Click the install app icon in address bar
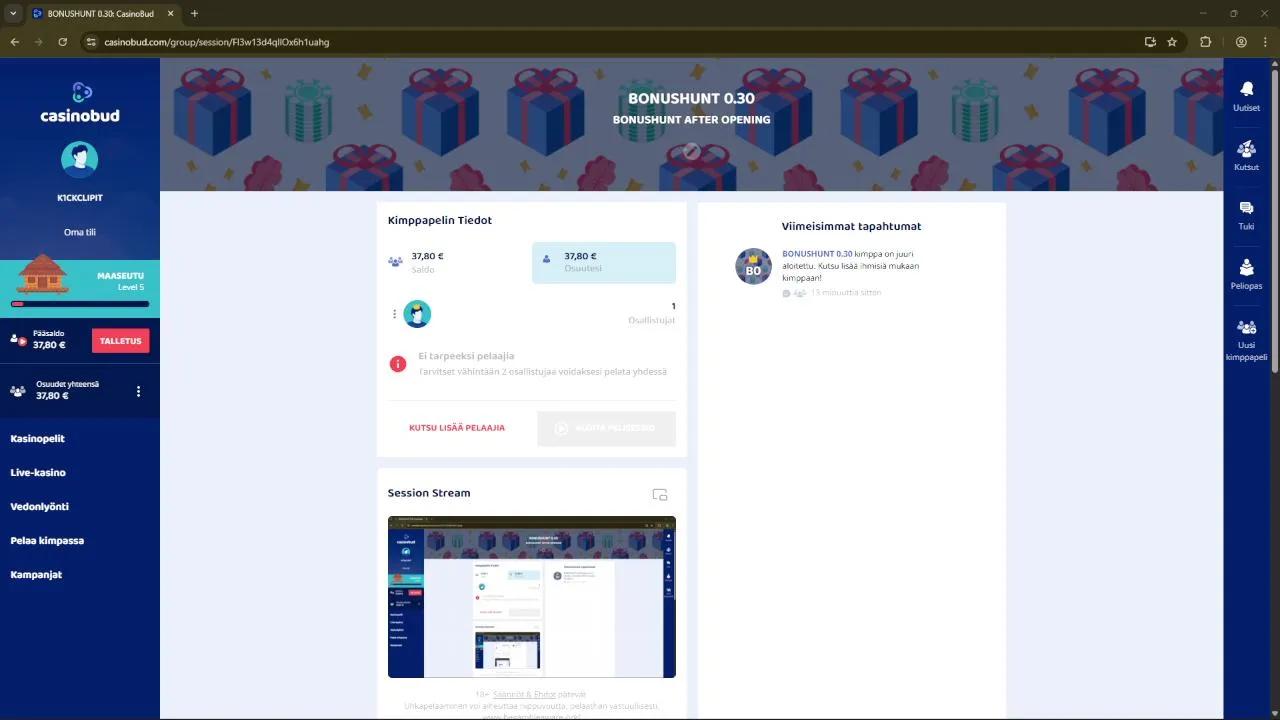This screenshot has width=1280, height=720. (1150, 42)
